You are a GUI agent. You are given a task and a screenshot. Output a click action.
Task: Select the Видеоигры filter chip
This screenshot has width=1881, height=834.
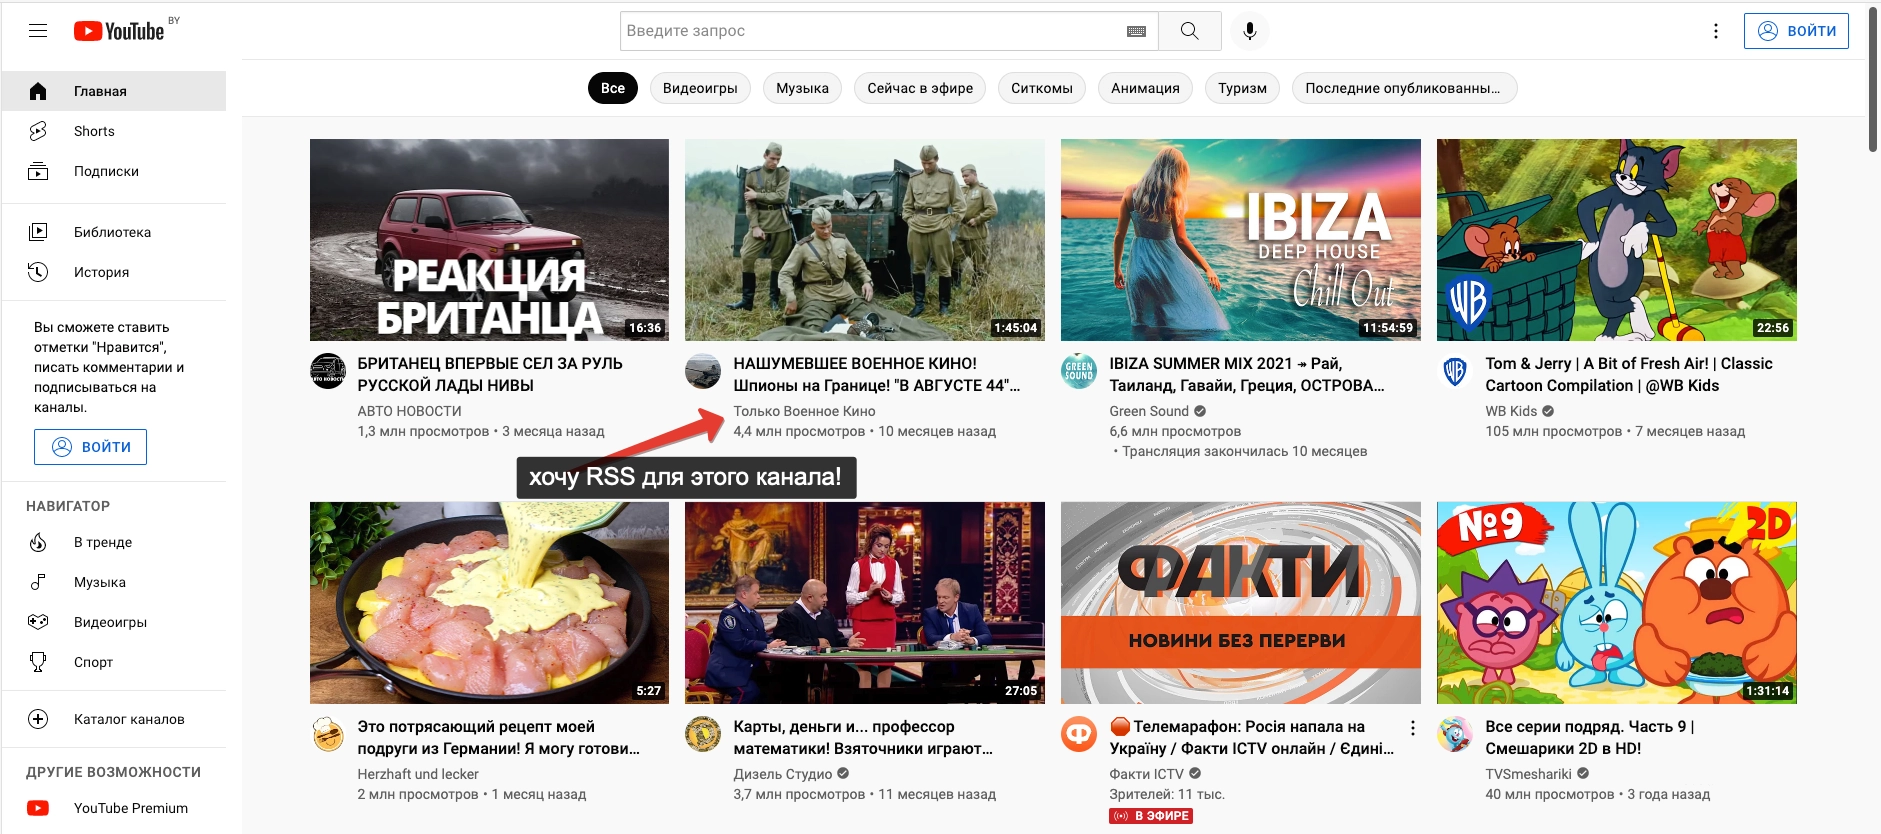coord(700,88)
